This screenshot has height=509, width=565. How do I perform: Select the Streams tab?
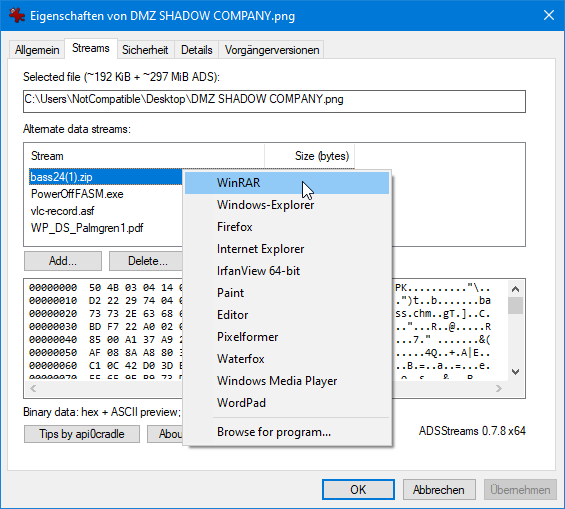tap(91, 48)
